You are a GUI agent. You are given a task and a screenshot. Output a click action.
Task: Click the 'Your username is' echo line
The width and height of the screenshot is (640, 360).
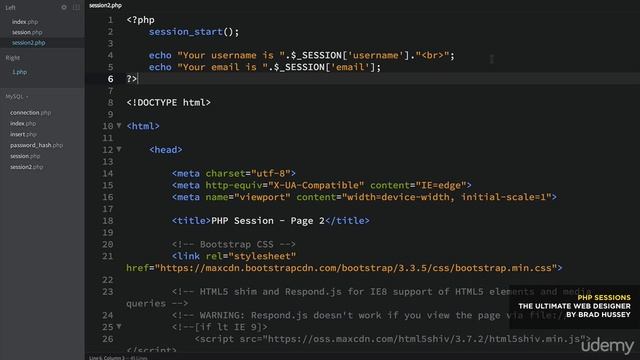(302, 56)
